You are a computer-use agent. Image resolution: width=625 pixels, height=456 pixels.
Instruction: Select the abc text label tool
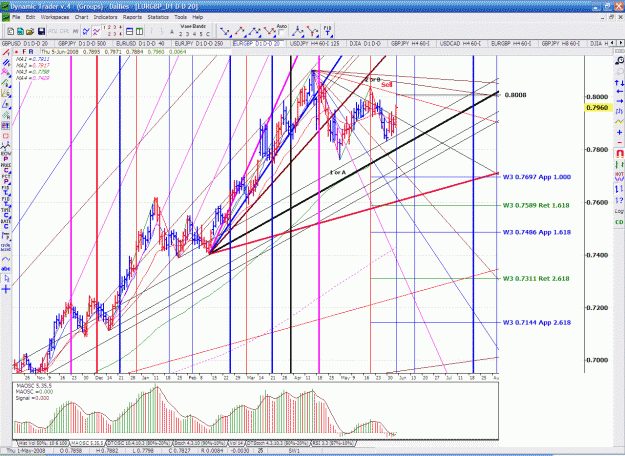pos(6,269)
